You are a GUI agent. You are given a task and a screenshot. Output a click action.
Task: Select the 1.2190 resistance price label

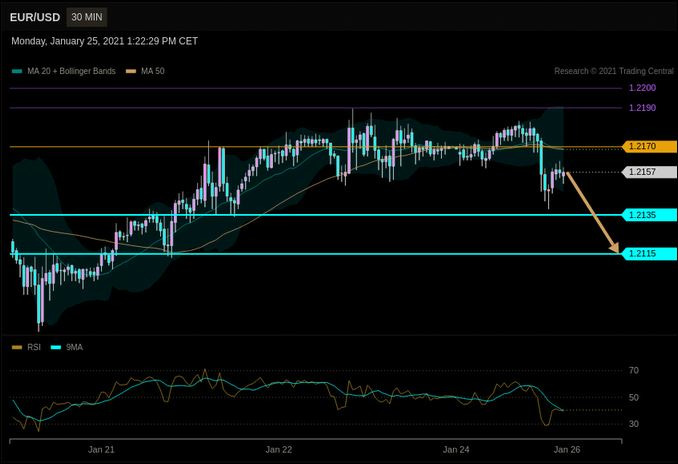click(x=642, y=108)
